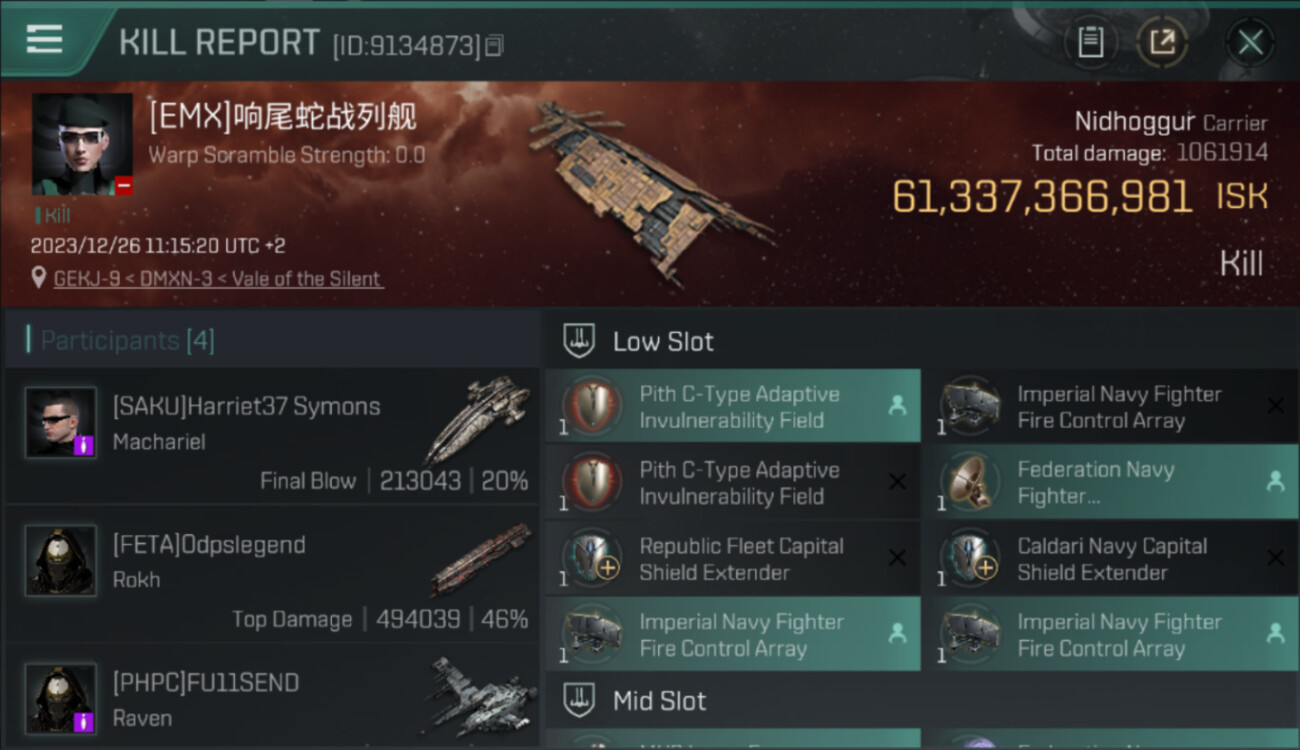View Odpslegend participant portrait
Image resolution: width=1300 pixels, height=750 pixels.
(61, 560)
